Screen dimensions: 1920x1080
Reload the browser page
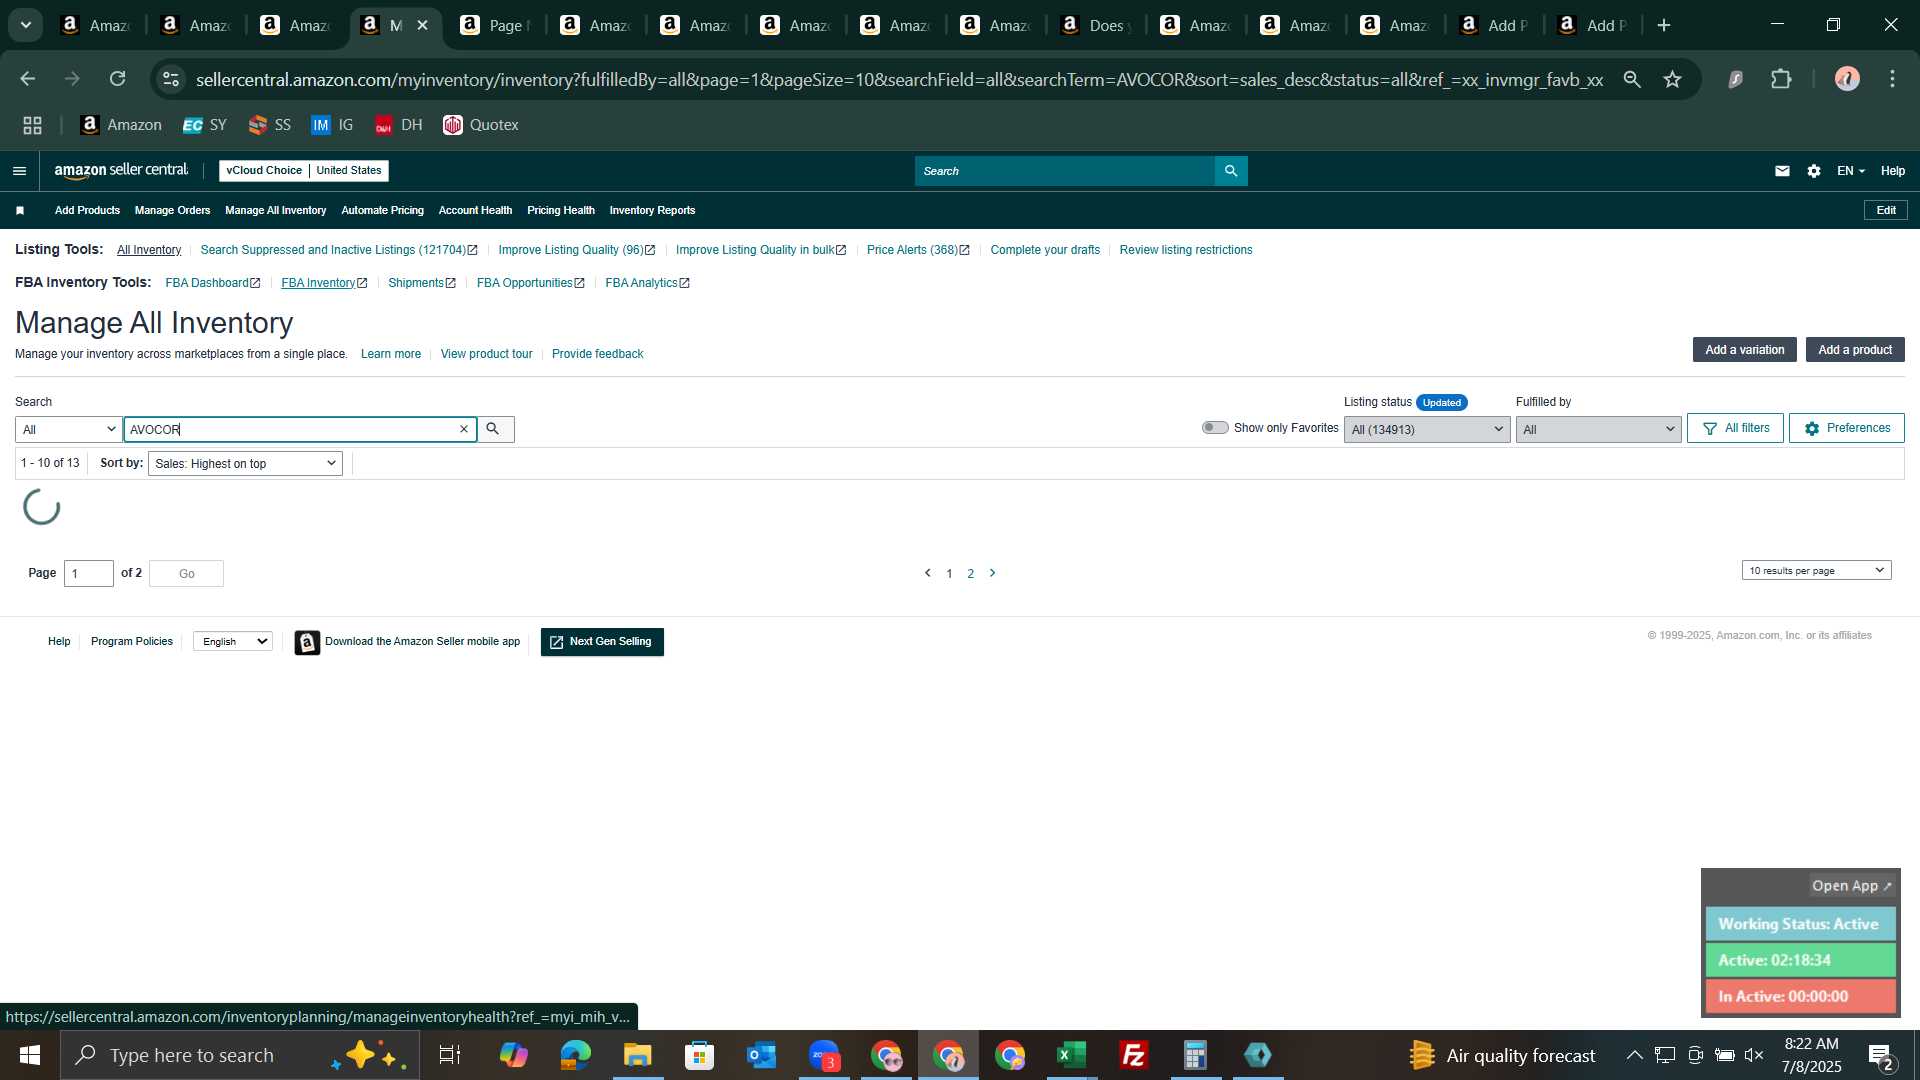pos(118,79)
